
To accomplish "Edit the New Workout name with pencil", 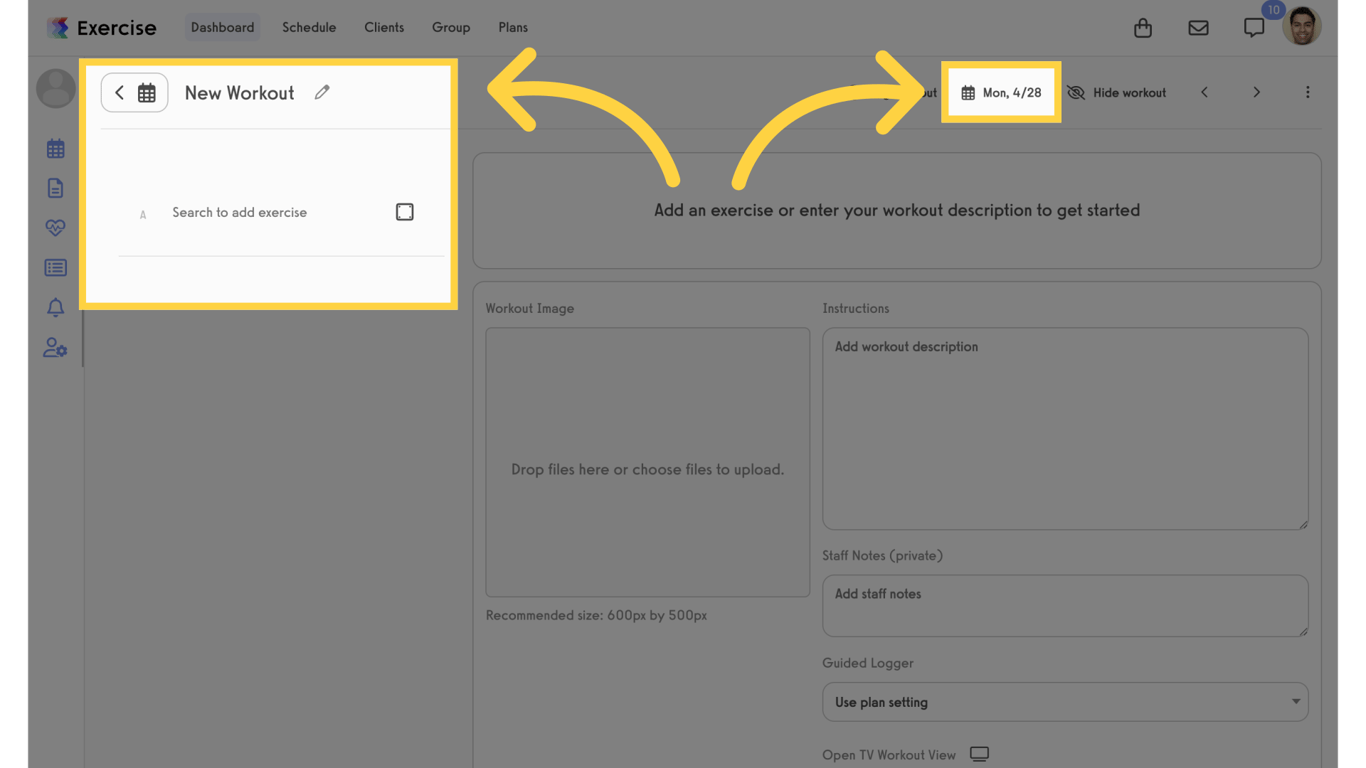I will (x=322, y=92).
